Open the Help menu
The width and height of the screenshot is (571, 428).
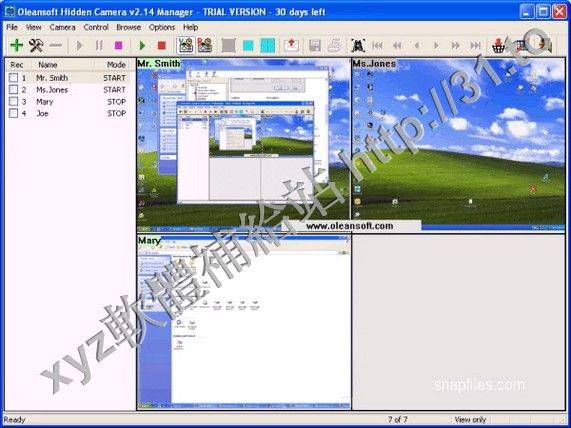click(x=190, y=27)
